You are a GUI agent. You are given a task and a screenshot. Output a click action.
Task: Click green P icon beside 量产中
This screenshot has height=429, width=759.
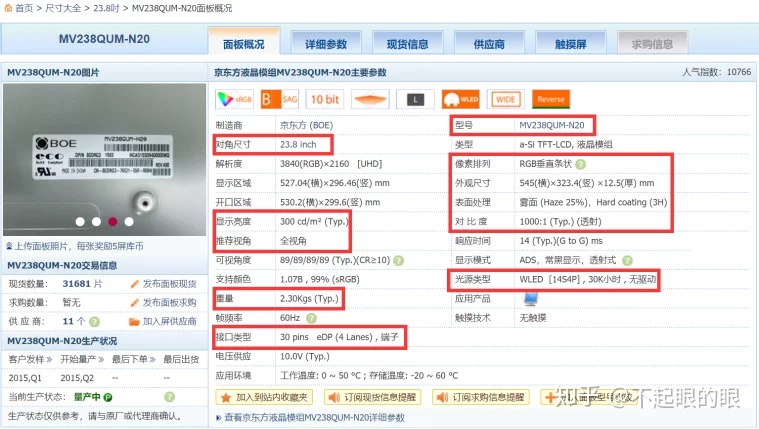coord(108,397)
